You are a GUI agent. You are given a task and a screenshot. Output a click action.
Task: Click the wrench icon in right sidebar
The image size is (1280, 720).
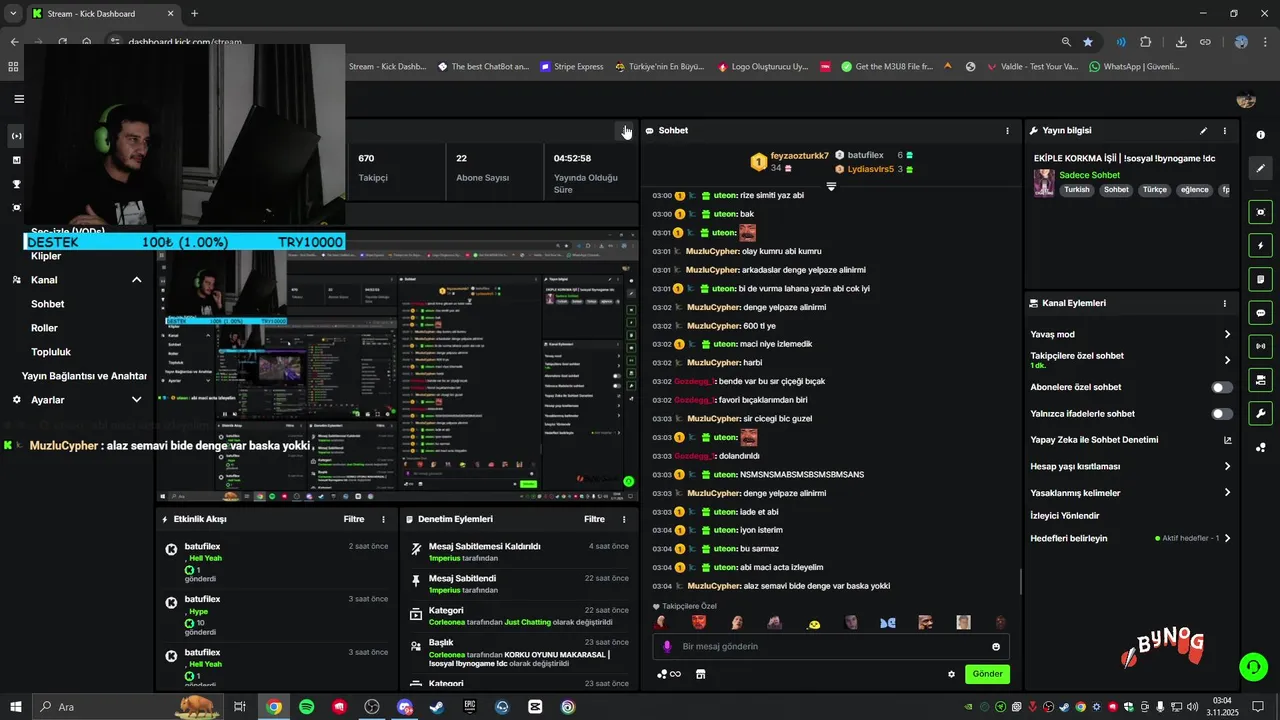[1260, 413]
